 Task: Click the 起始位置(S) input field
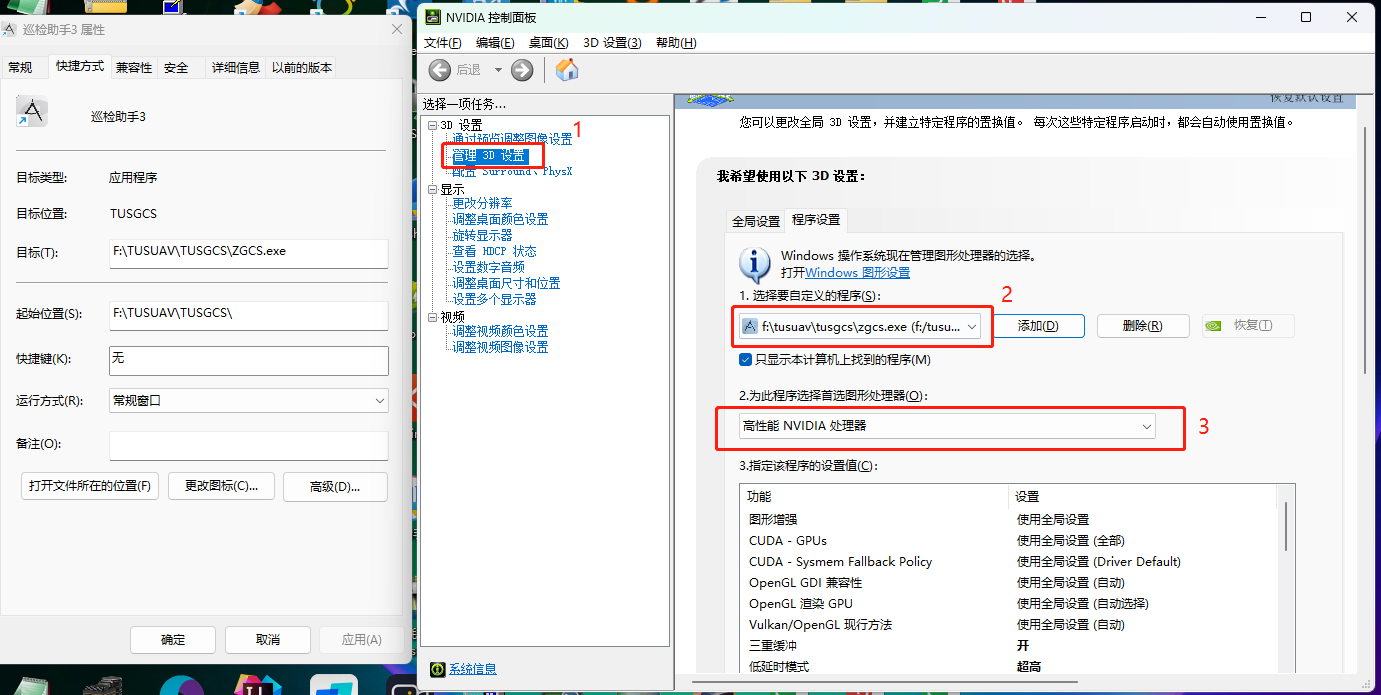pos(248,315)
